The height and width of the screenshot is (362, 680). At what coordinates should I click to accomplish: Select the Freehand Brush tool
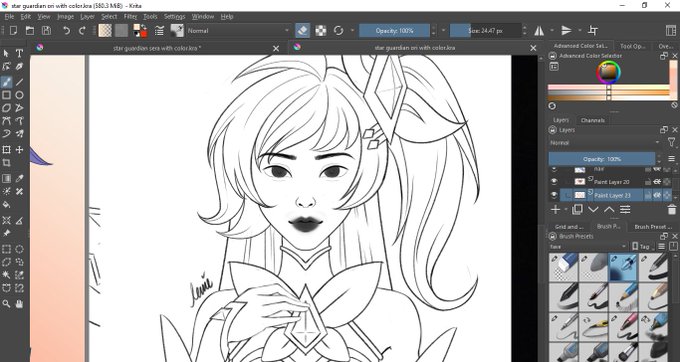(7, 82)
